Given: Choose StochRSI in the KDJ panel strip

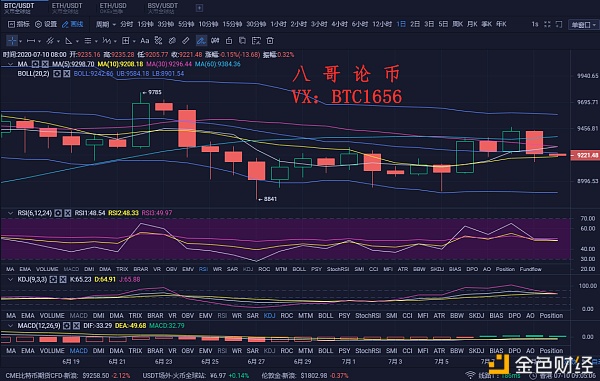Looking at the screenshot, I should coord(368,316).
